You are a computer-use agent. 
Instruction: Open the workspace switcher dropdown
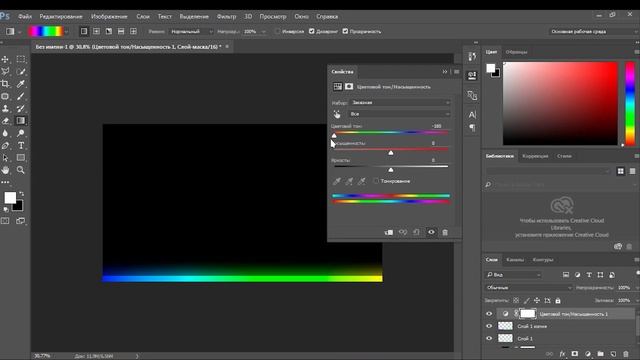pos(593,31)
